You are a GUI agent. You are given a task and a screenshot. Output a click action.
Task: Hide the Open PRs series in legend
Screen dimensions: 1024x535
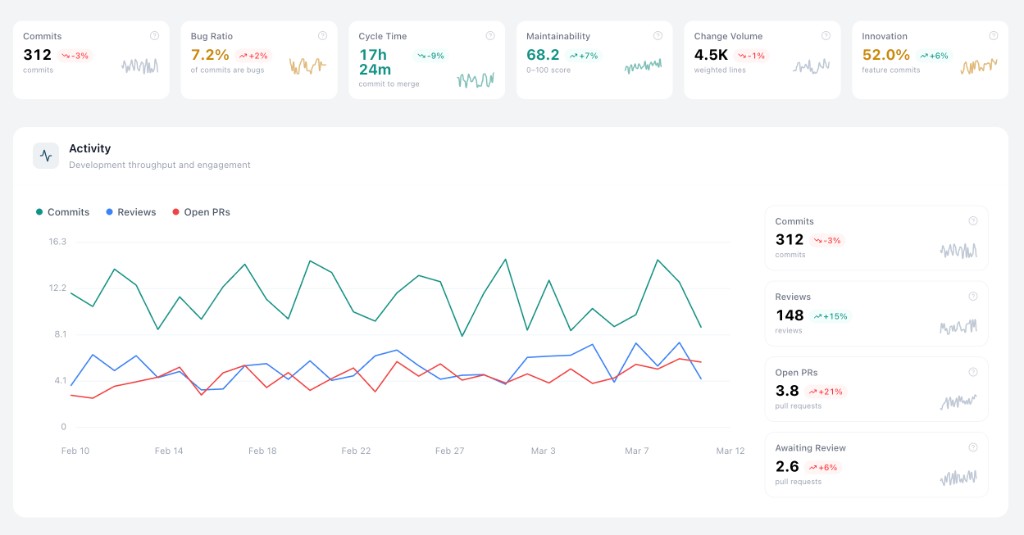tap(201, 212)
